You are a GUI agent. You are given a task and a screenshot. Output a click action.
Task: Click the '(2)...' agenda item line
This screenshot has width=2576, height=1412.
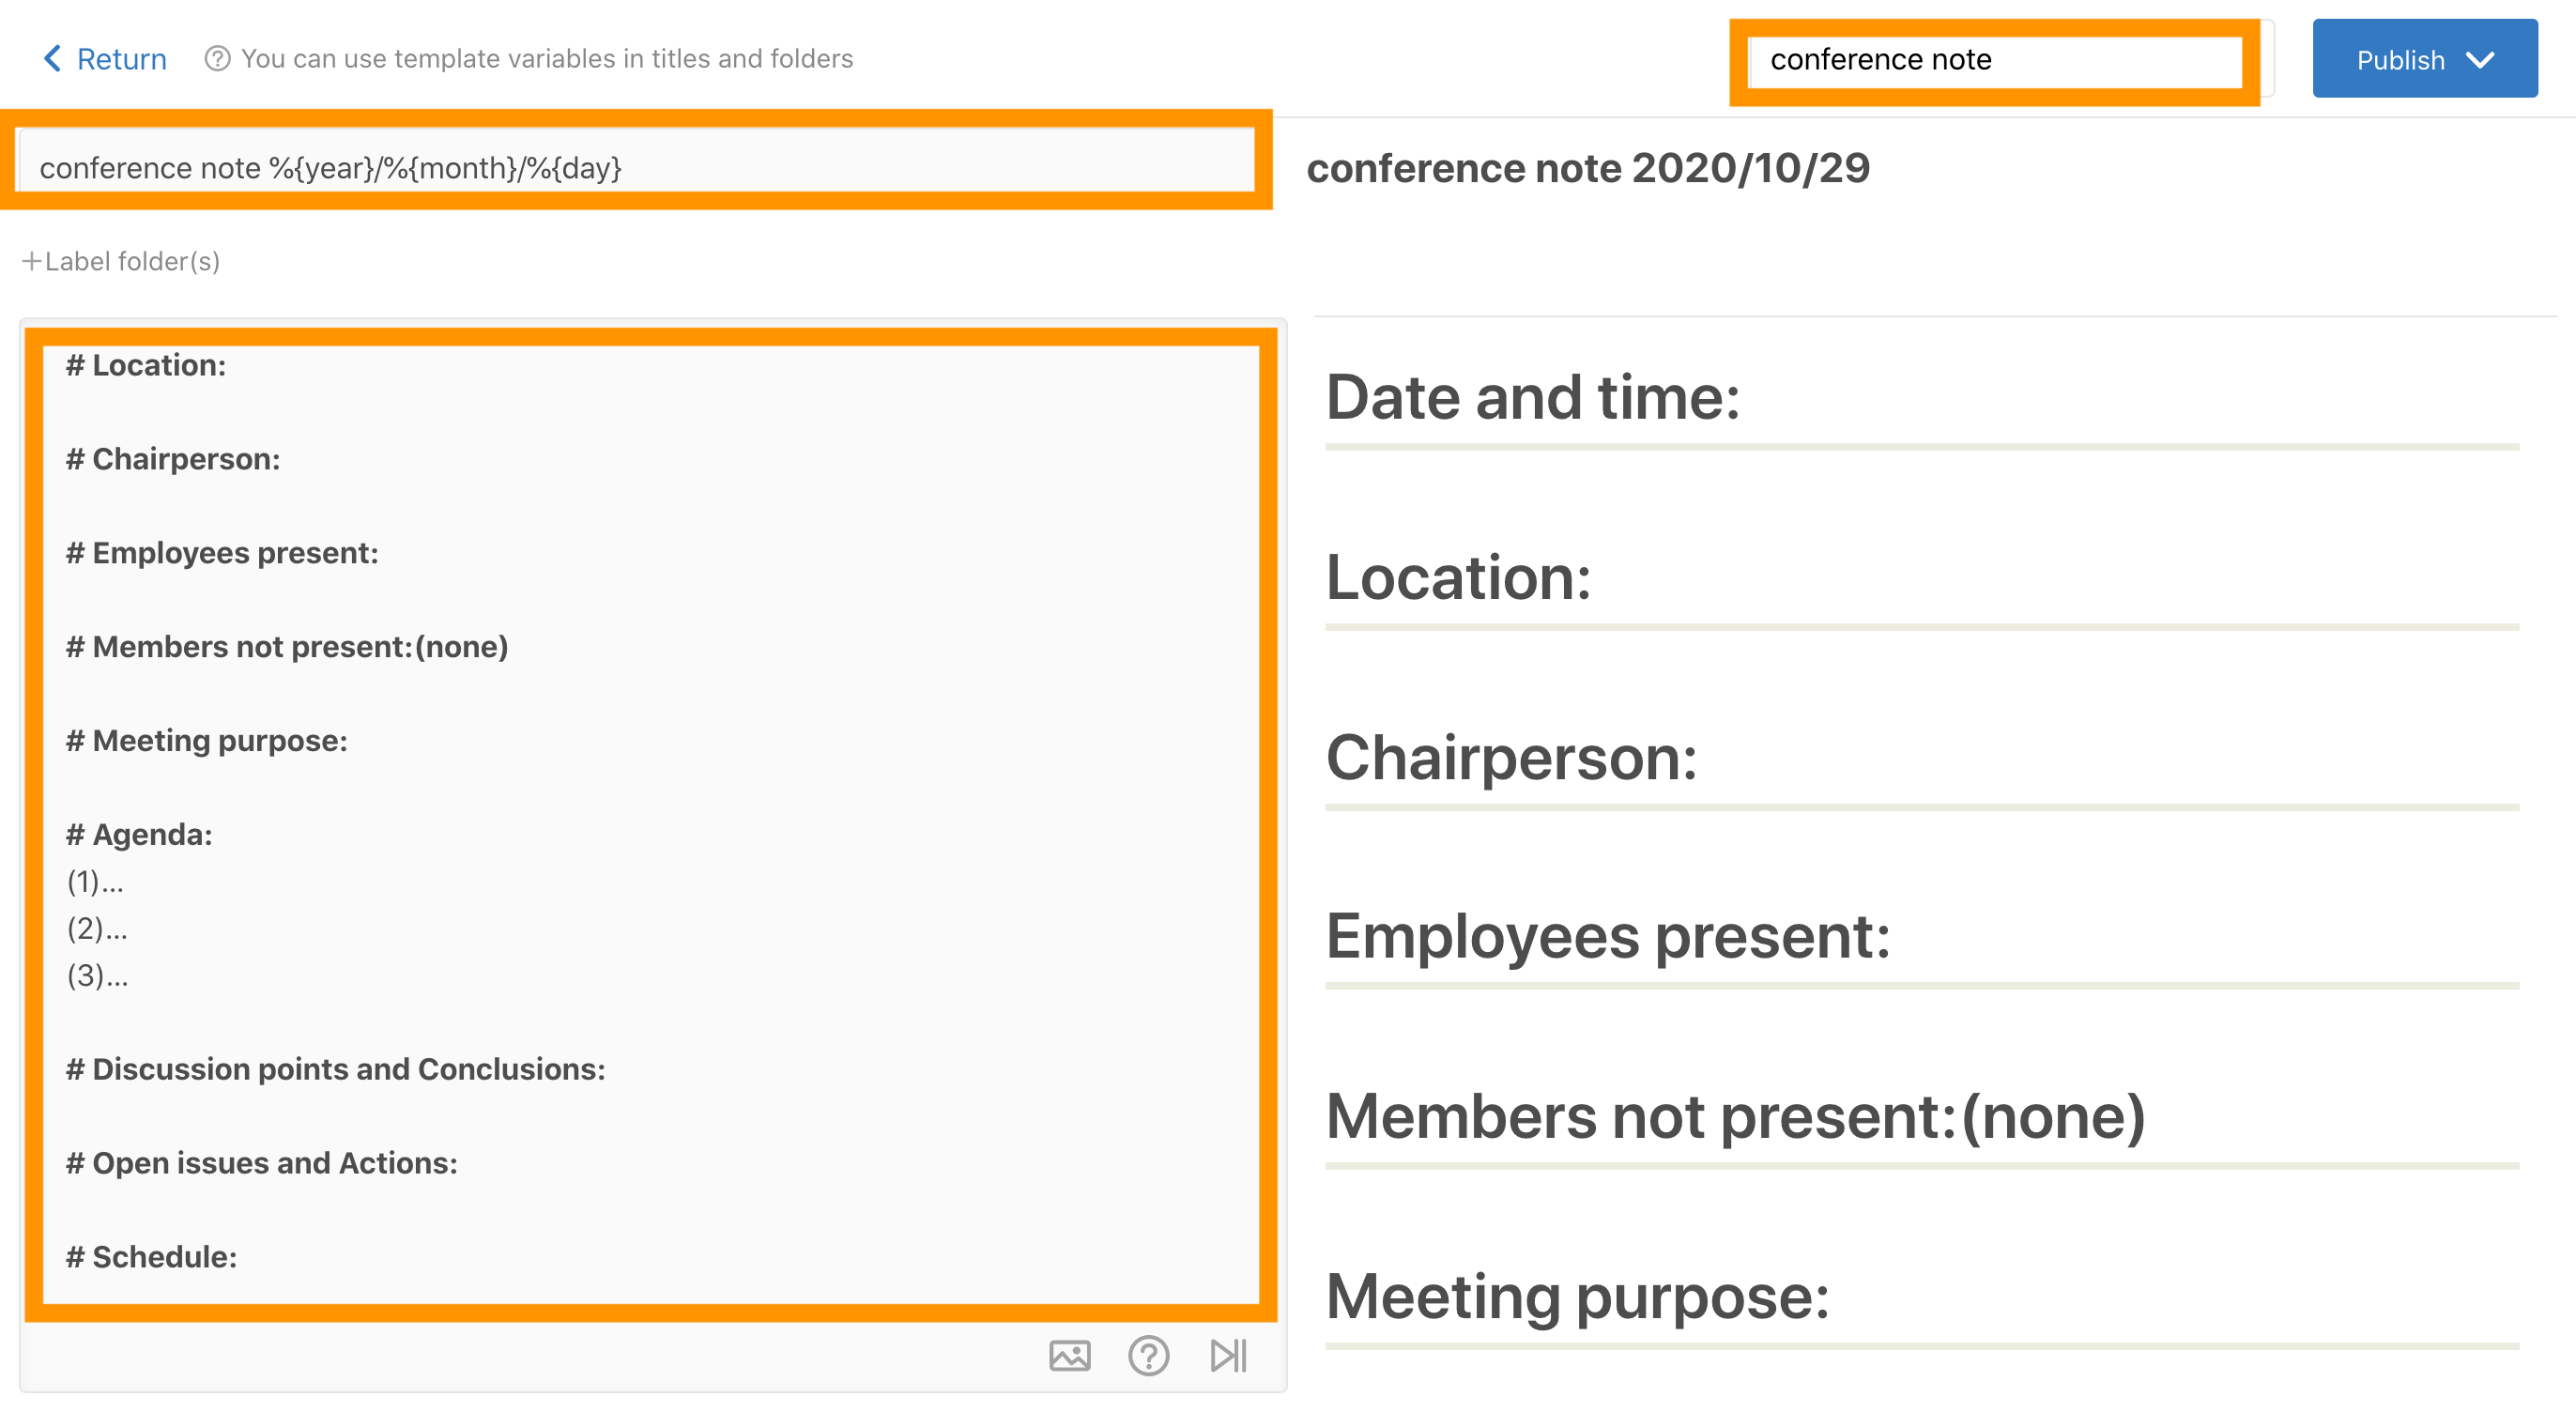[98, 928]
